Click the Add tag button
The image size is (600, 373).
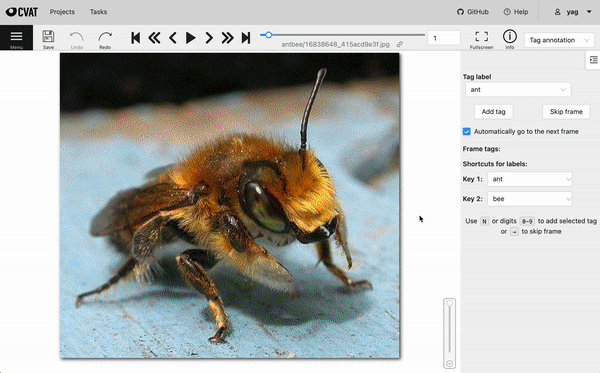pos(493,112)
